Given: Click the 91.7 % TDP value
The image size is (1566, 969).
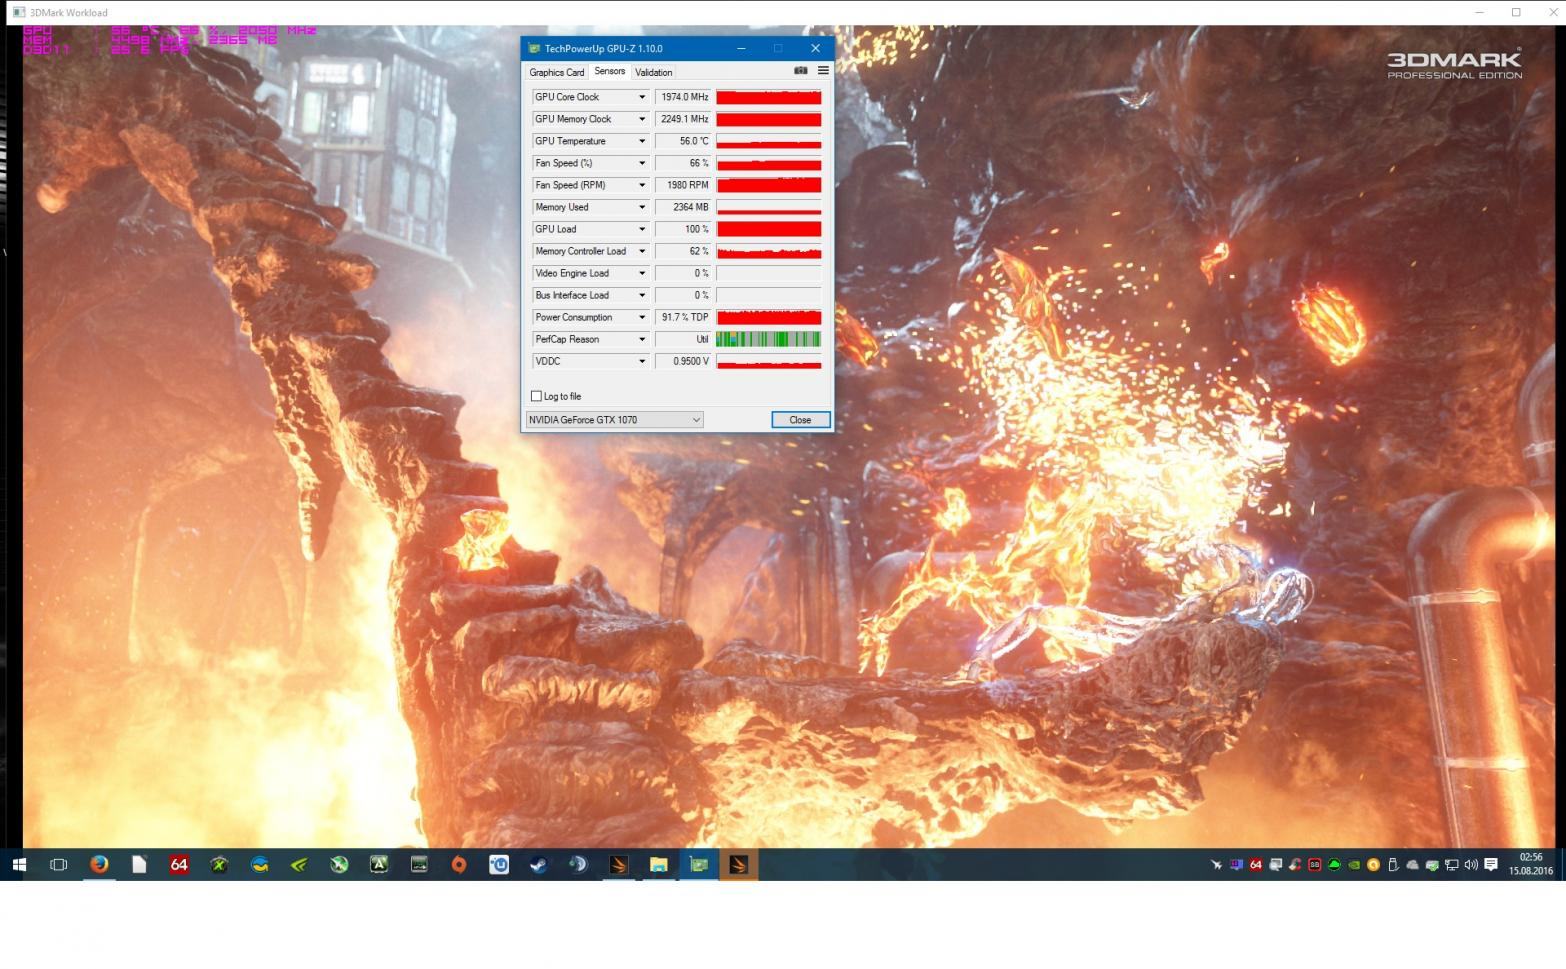Looking at the screenshot, I should coord(683,317).
